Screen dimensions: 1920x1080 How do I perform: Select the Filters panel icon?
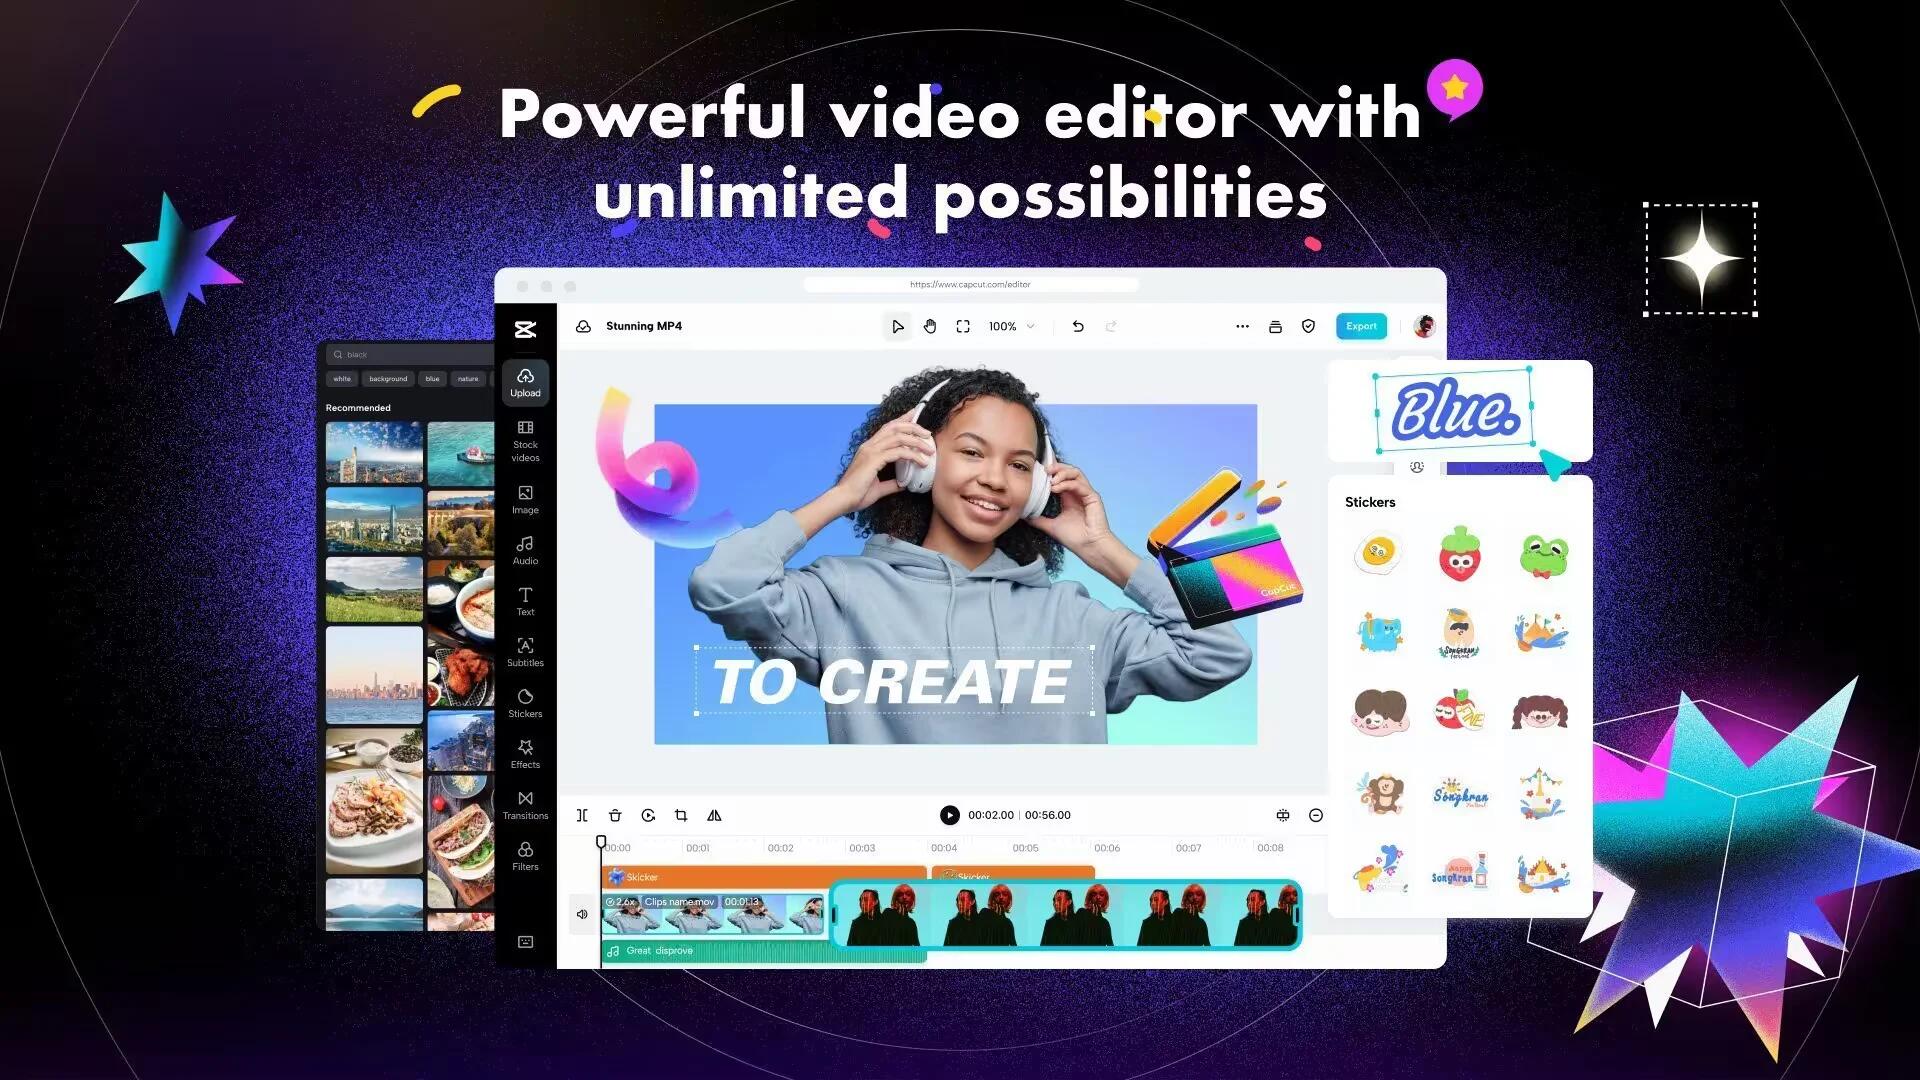(x=525, y=856)
